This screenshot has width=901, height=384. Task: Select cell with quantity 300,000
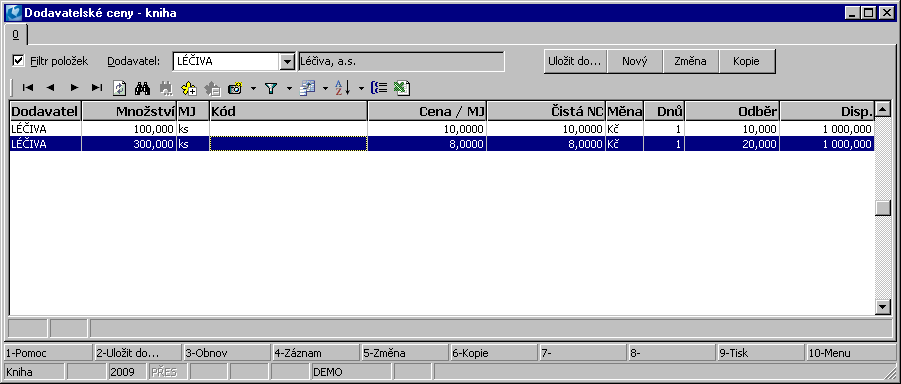129,144
